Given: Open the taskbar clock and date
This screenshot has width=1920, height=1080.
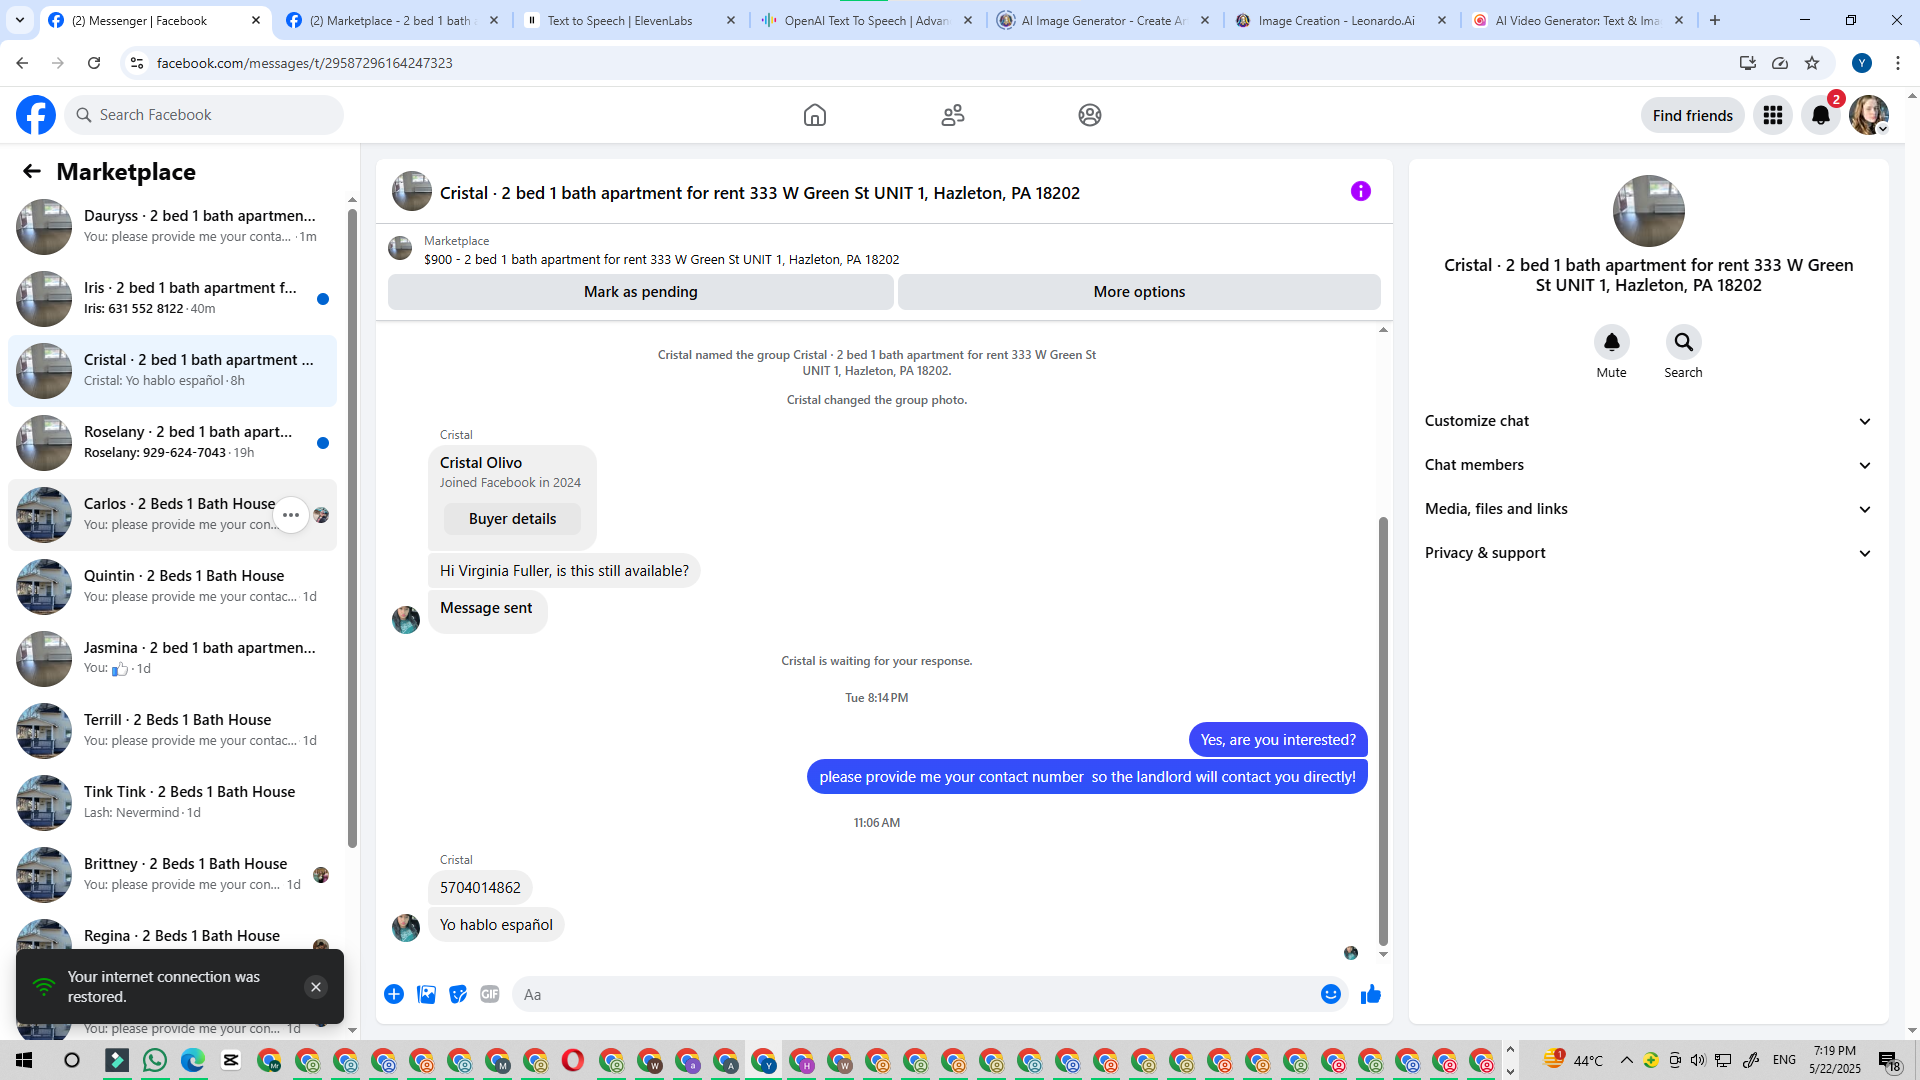Looking at the screenshot, I should (1835, 1060).
